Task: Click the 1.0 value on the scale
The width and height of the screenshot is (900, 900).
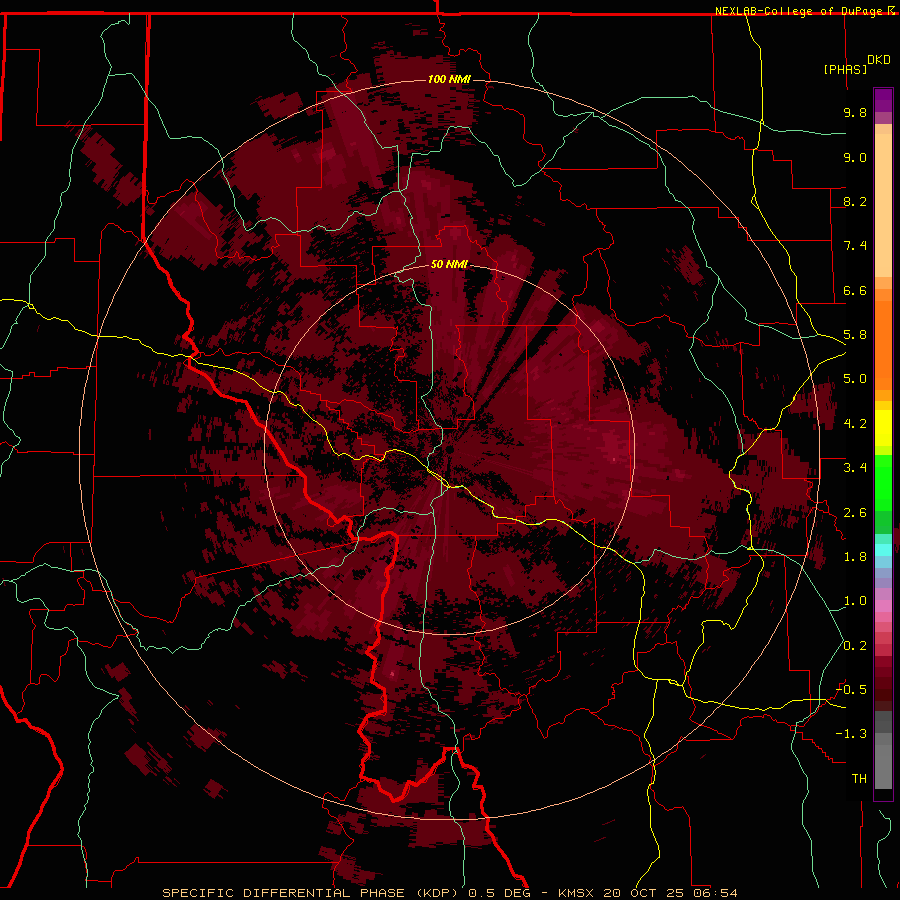Action: pyautogui.click(x=855, y=601)
